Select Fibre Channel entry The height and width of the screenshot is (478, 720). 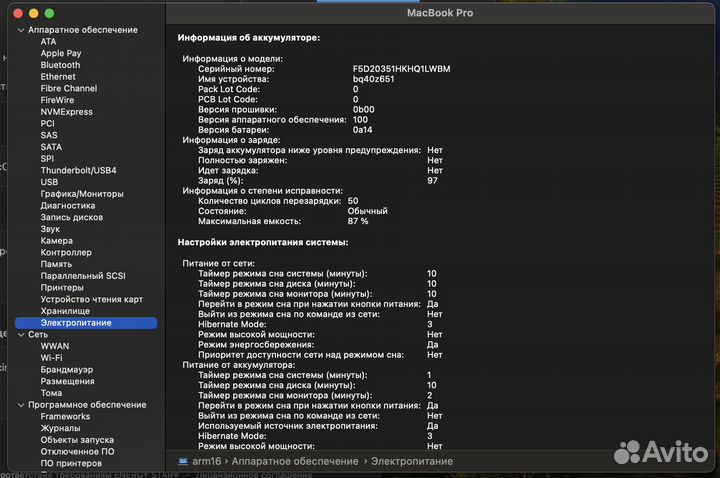pos(69,88)
